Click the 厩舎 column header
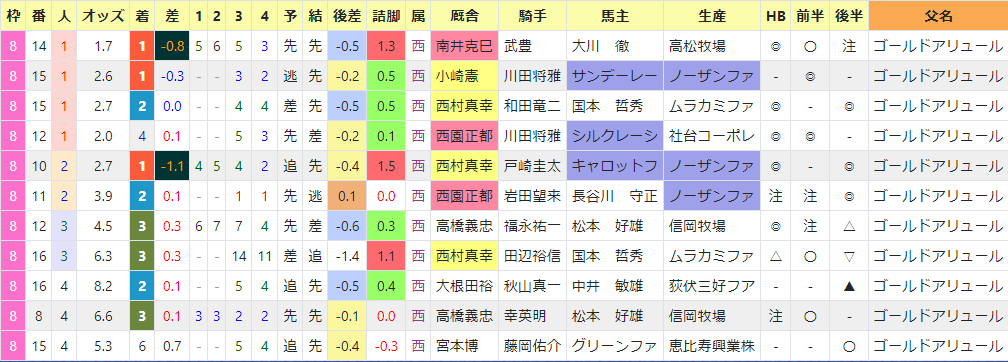Screen dimensions: 1008x362 click(x=465, y=16)
